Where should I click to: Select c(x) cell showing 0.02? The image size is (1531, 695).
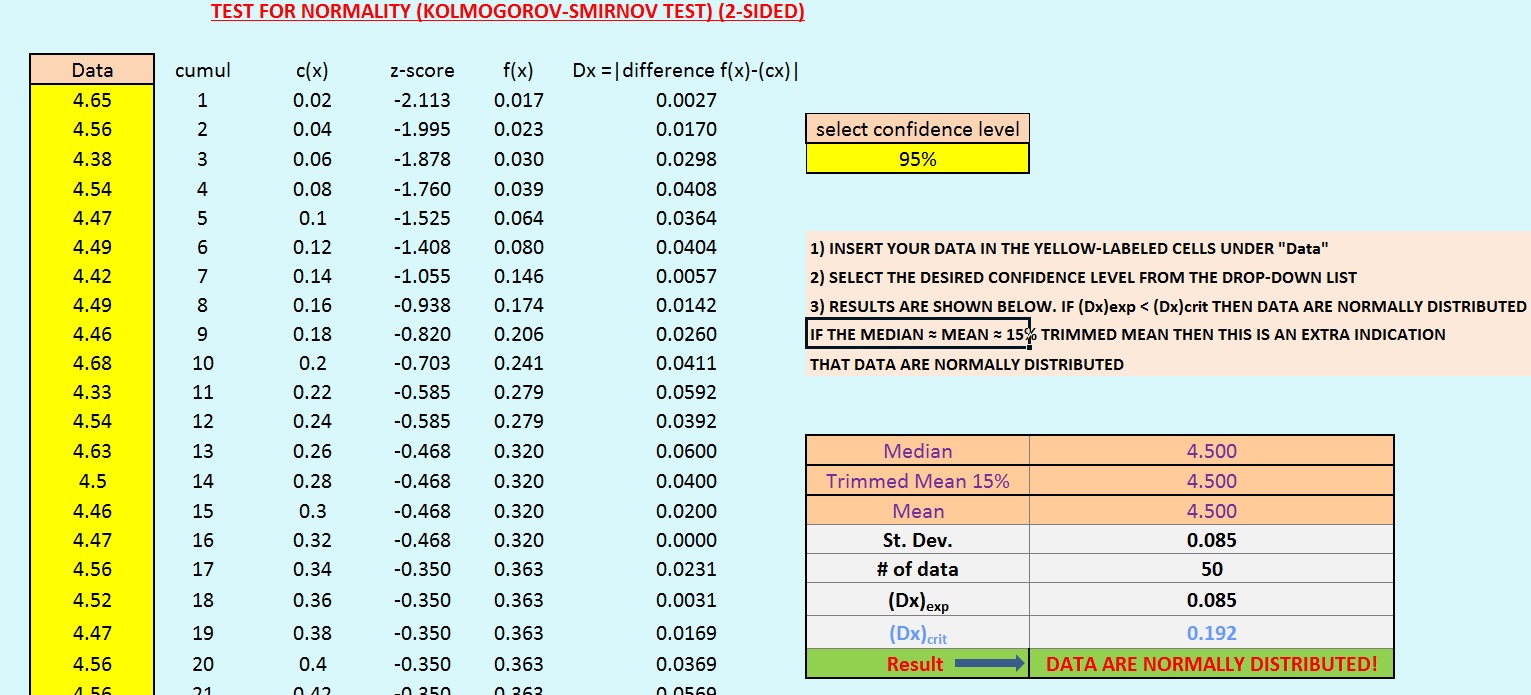[x=312, y=100]
